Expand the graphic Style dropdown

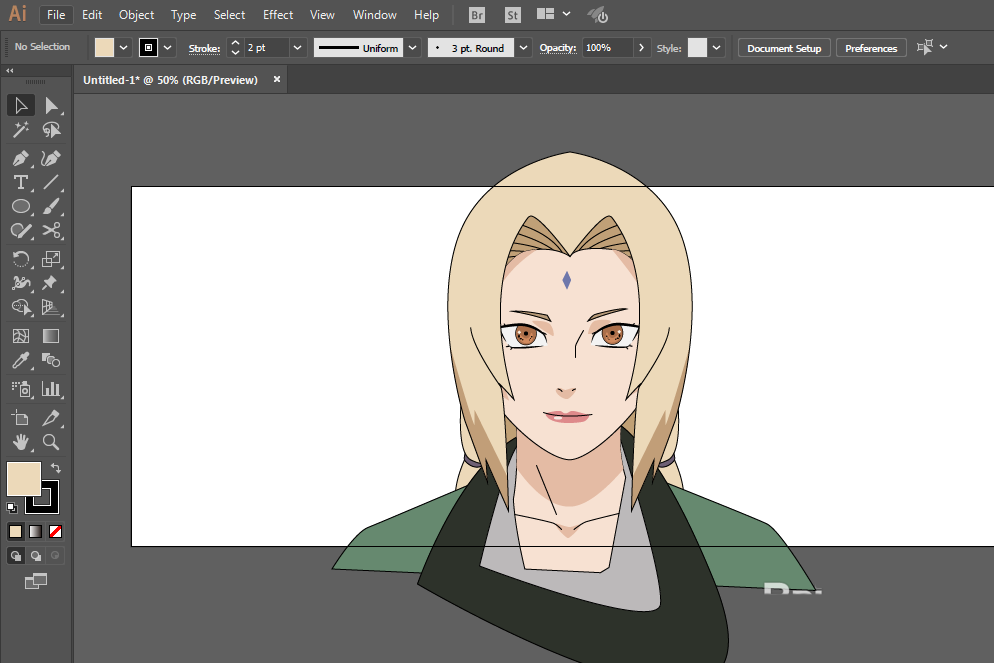716,48
